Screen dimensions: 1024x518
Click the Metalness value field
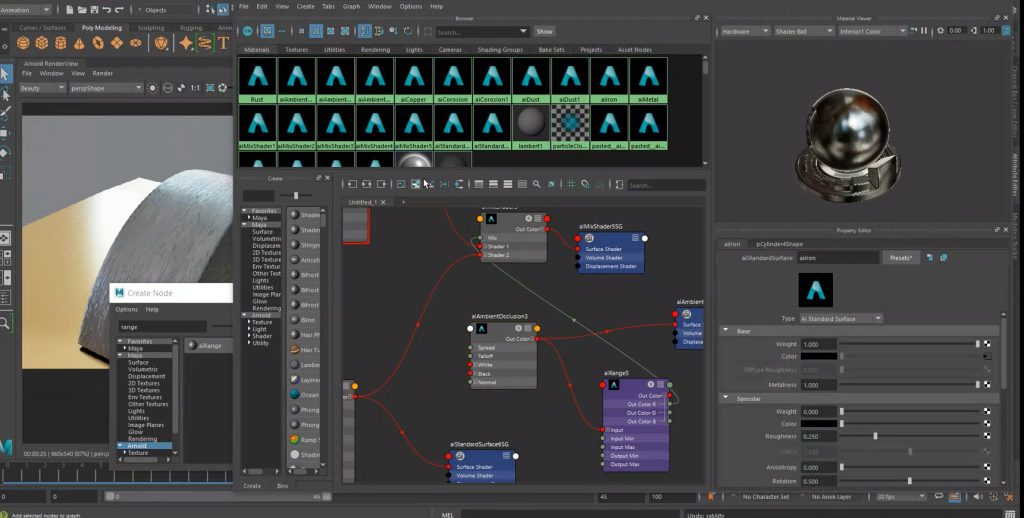pos(818,385)
